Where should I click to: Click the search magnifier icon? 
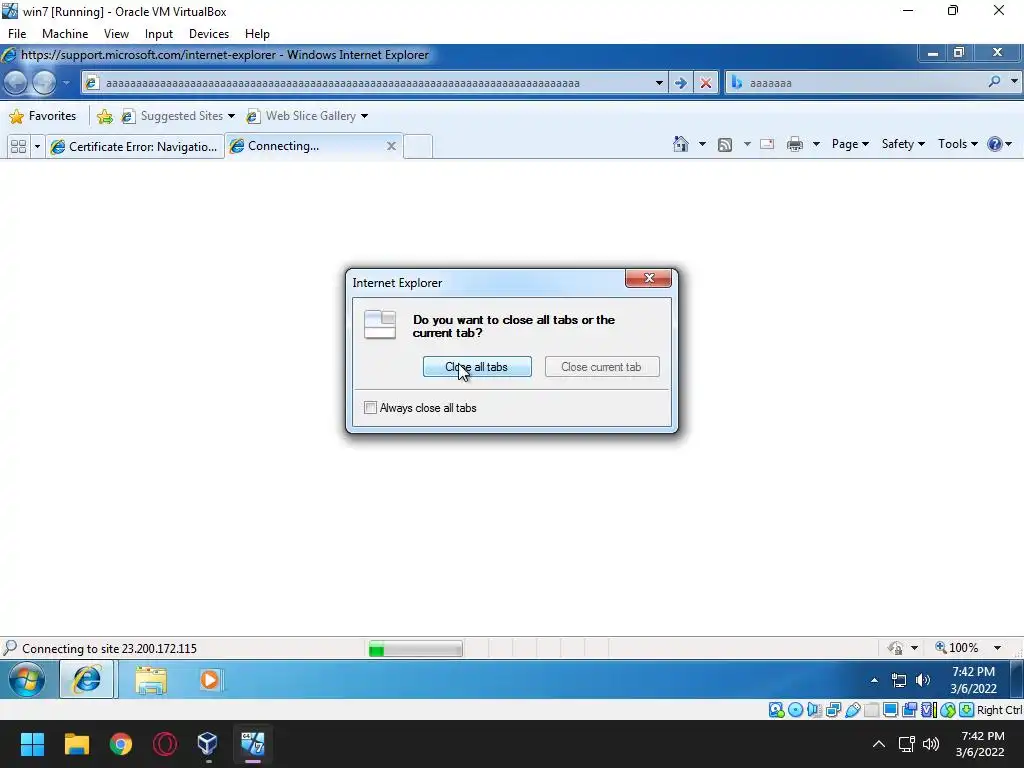pyautogui.click(x=994, y=82)
